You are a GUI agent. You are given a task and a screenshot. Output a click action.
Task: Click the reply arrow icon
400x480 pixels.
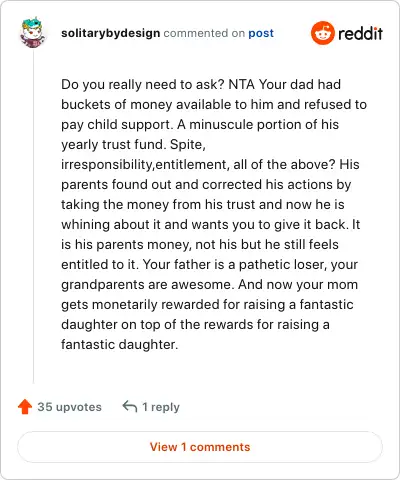(130, 407)
